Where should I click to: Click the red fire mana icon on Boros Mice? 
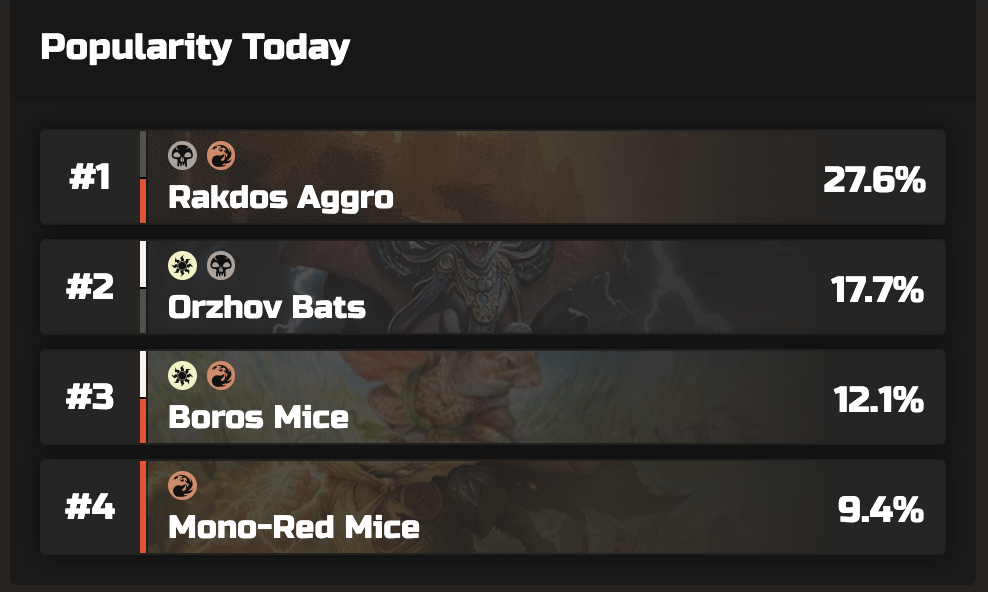pyautogui.click(x=221, y=376)
